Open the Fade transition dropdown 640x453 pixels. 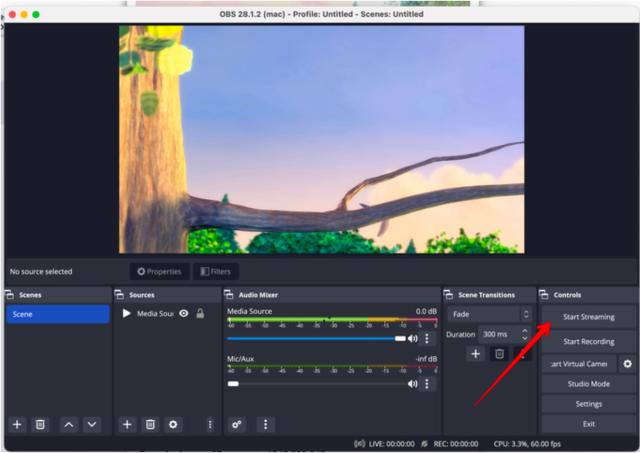pos(490,314)
